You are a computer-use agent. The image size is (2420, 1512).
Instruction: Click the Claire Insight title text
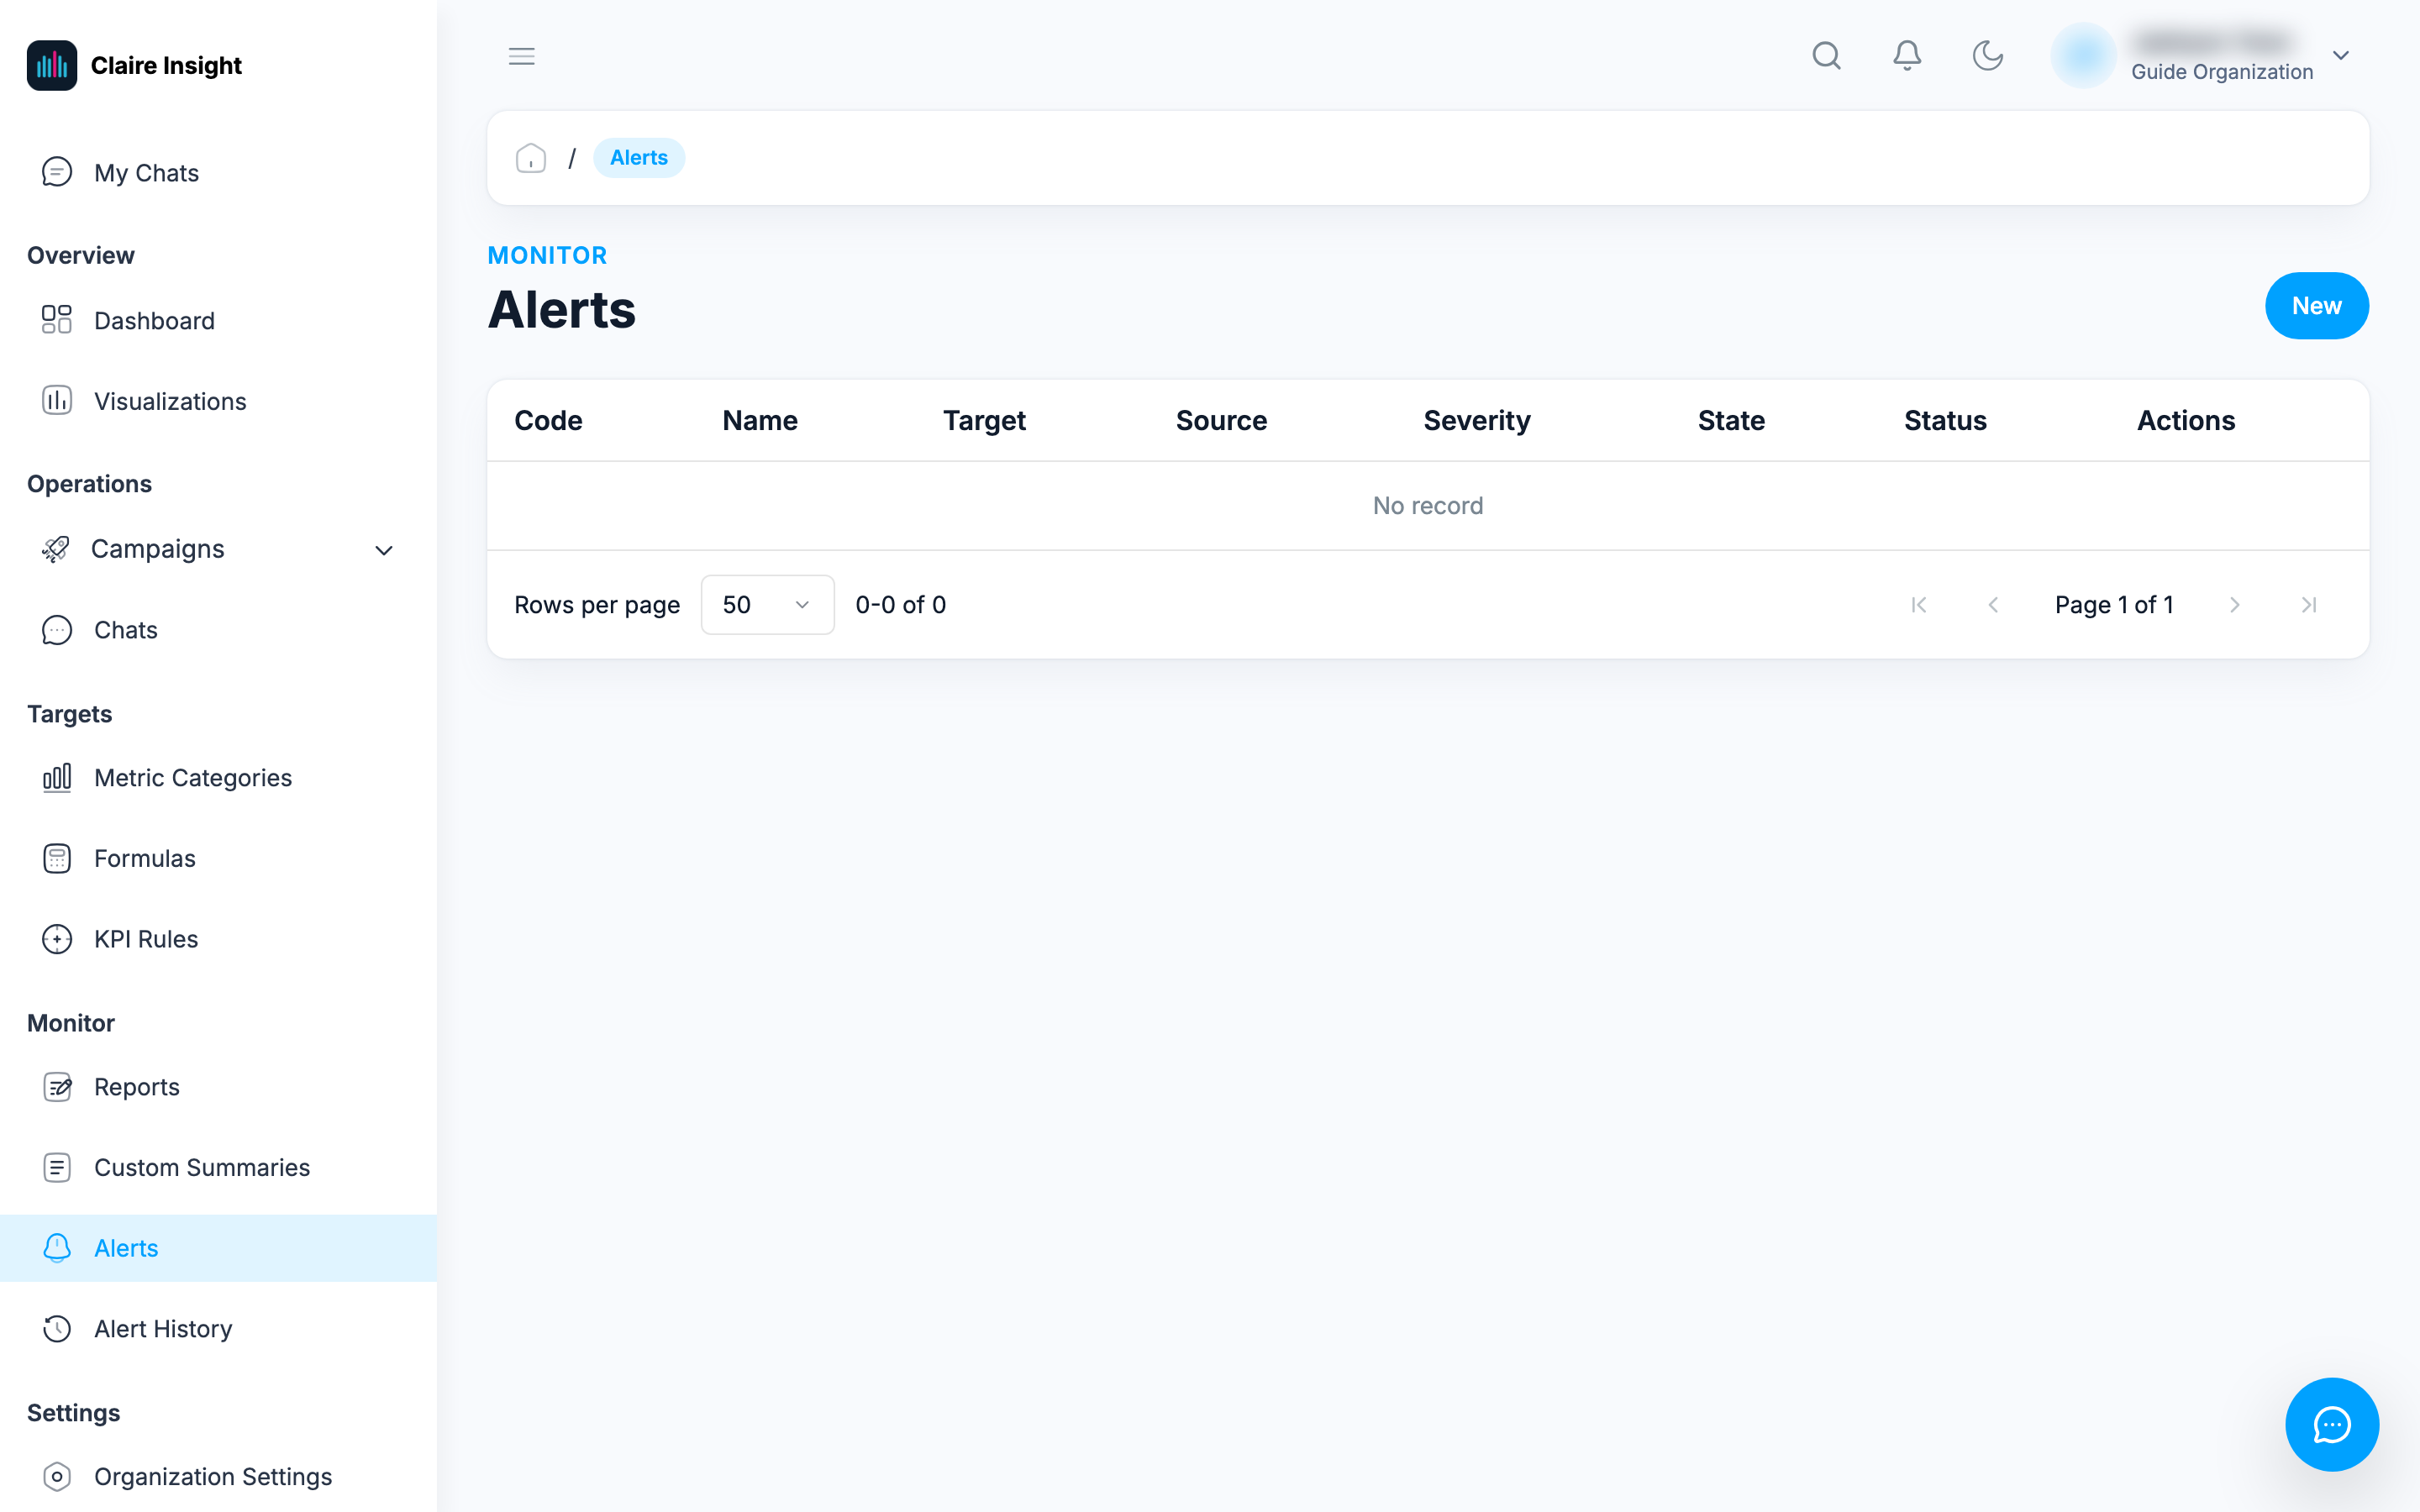[166, 65]
